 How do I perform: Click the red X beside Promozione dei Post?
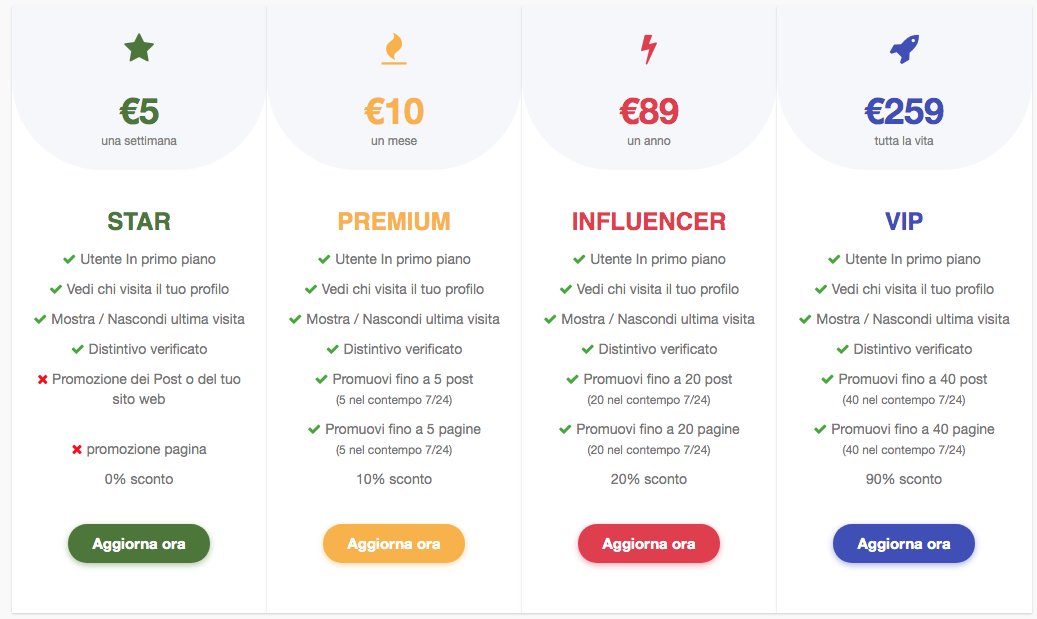point(42,380)
